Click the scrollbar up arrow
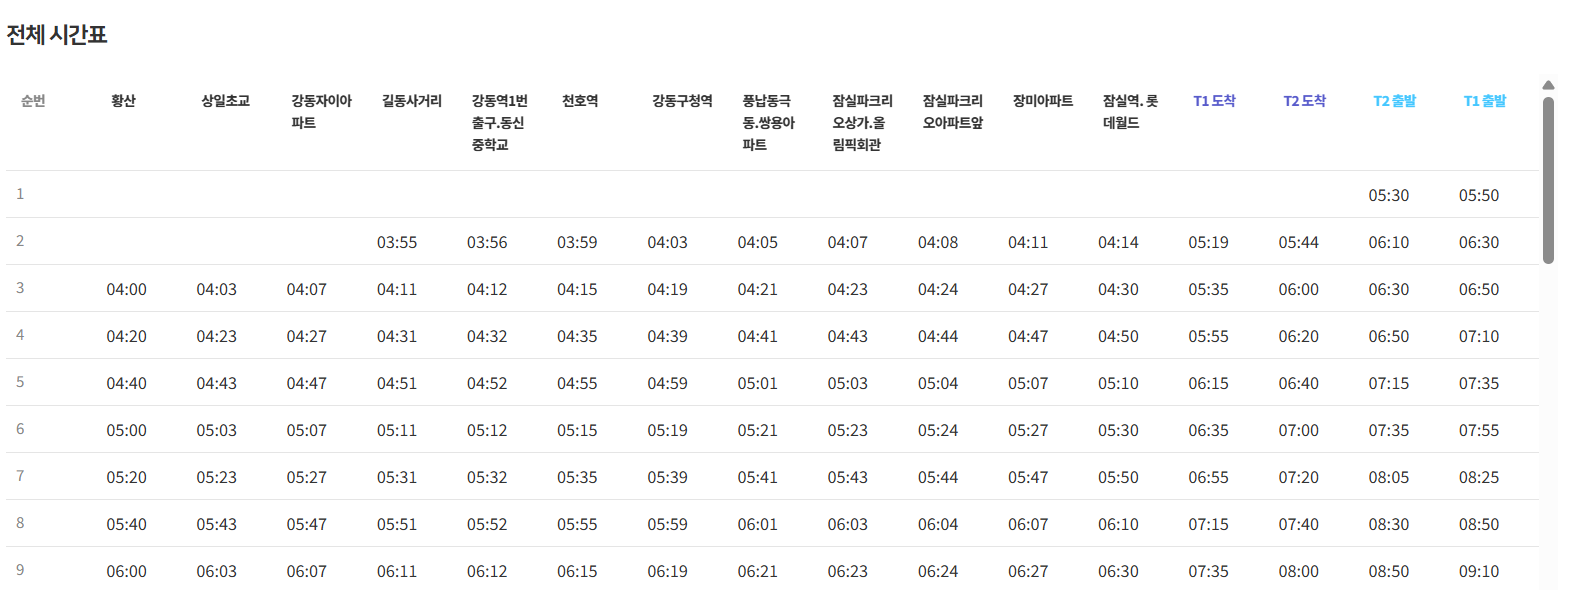Screen dimensions: 1572x590 1548,85
